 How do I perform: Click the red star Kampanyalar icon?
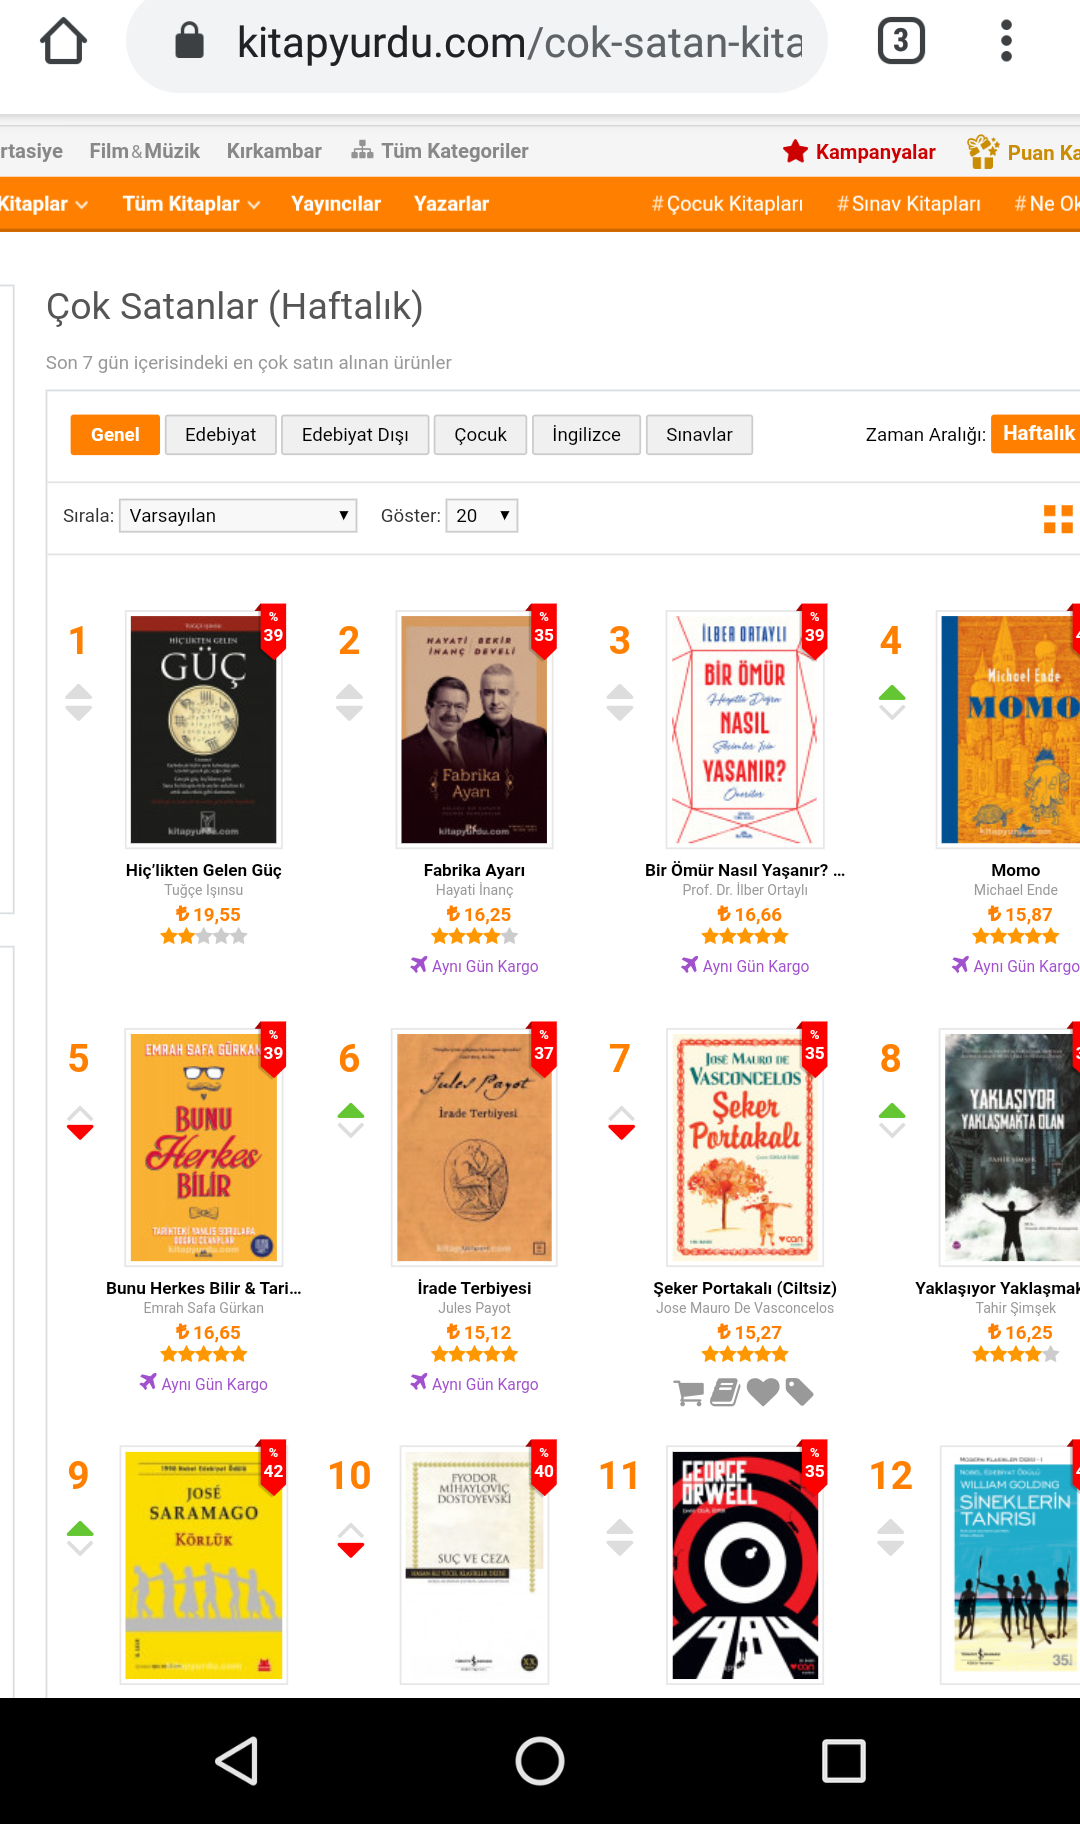[x=795, y=151]
